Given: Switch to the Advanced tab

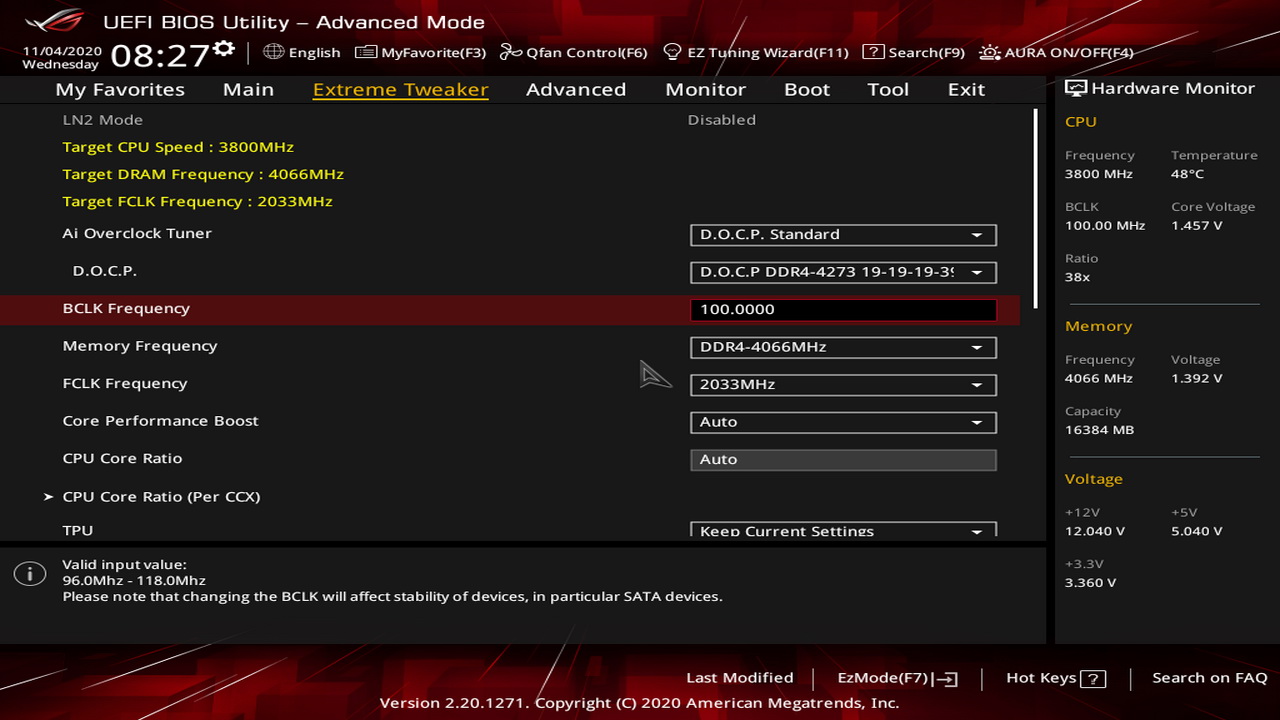Looking at the screenshot, I should click(x=576, y=89).
